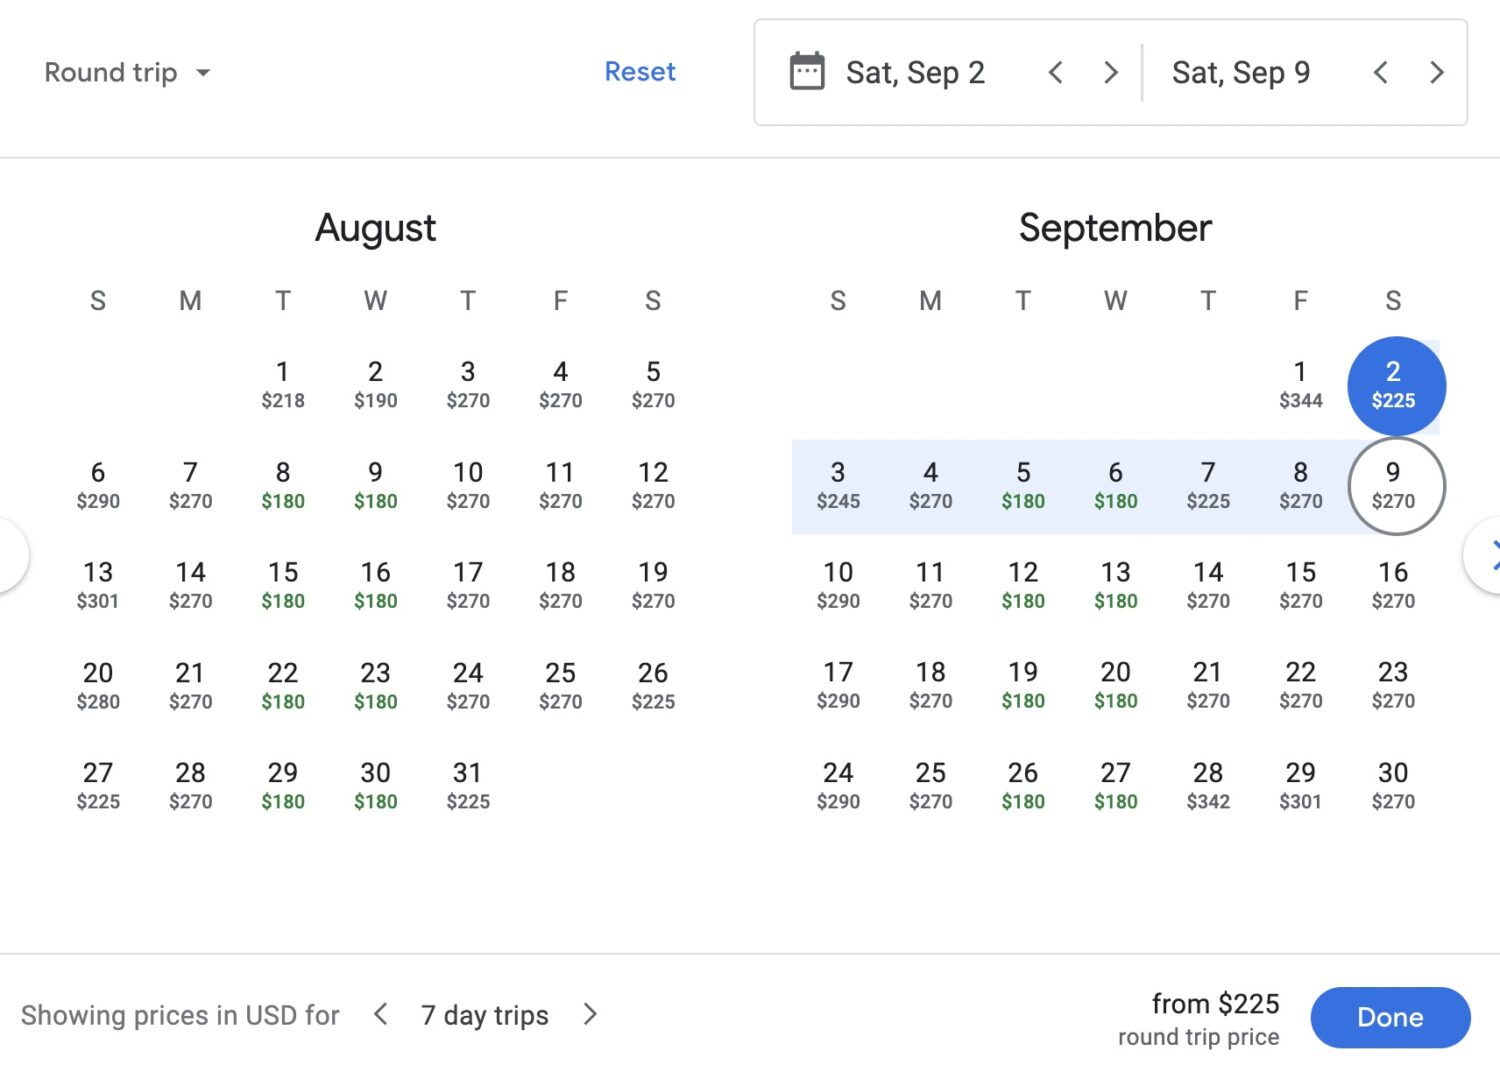The image size is (1500, 1072).
Task: Pick September 19 with $180 fare
Action: click(1023, 685)
